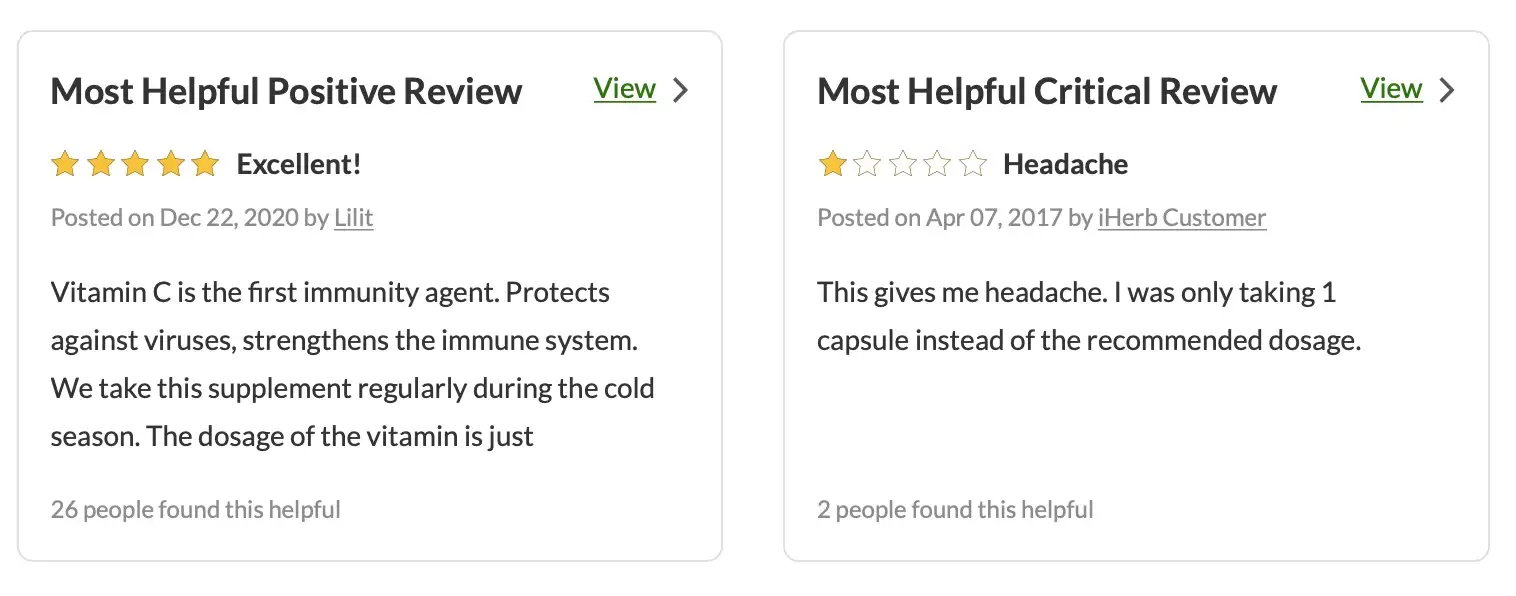The height and width of the screenshot is (596, 1516).
Task: Click the last empty star on the critical review
Action: coord(973,163)
